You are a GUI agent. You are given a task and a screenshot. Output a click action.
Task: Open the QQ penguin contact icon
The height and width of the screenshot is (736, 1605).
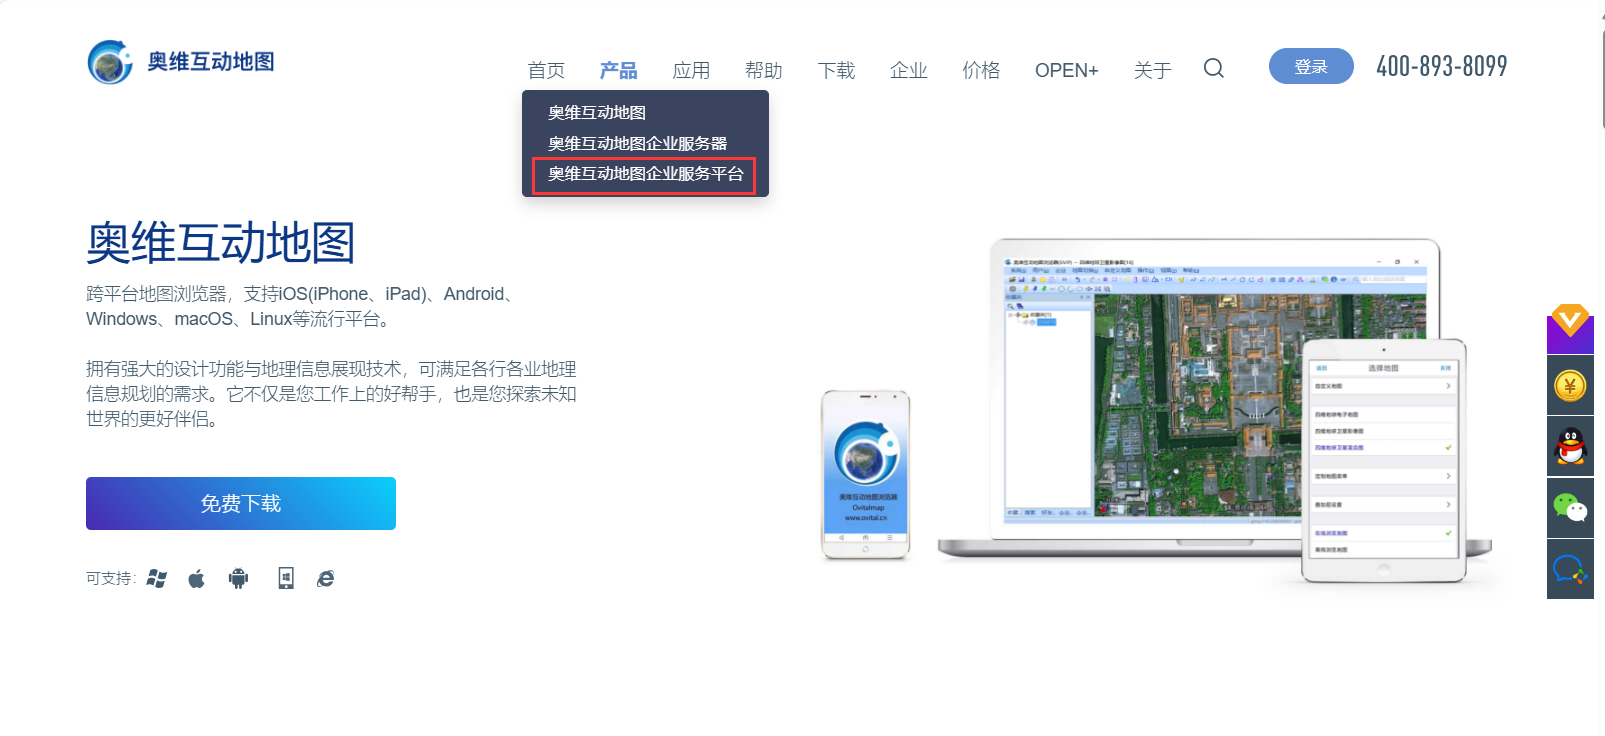[1570, 446]
